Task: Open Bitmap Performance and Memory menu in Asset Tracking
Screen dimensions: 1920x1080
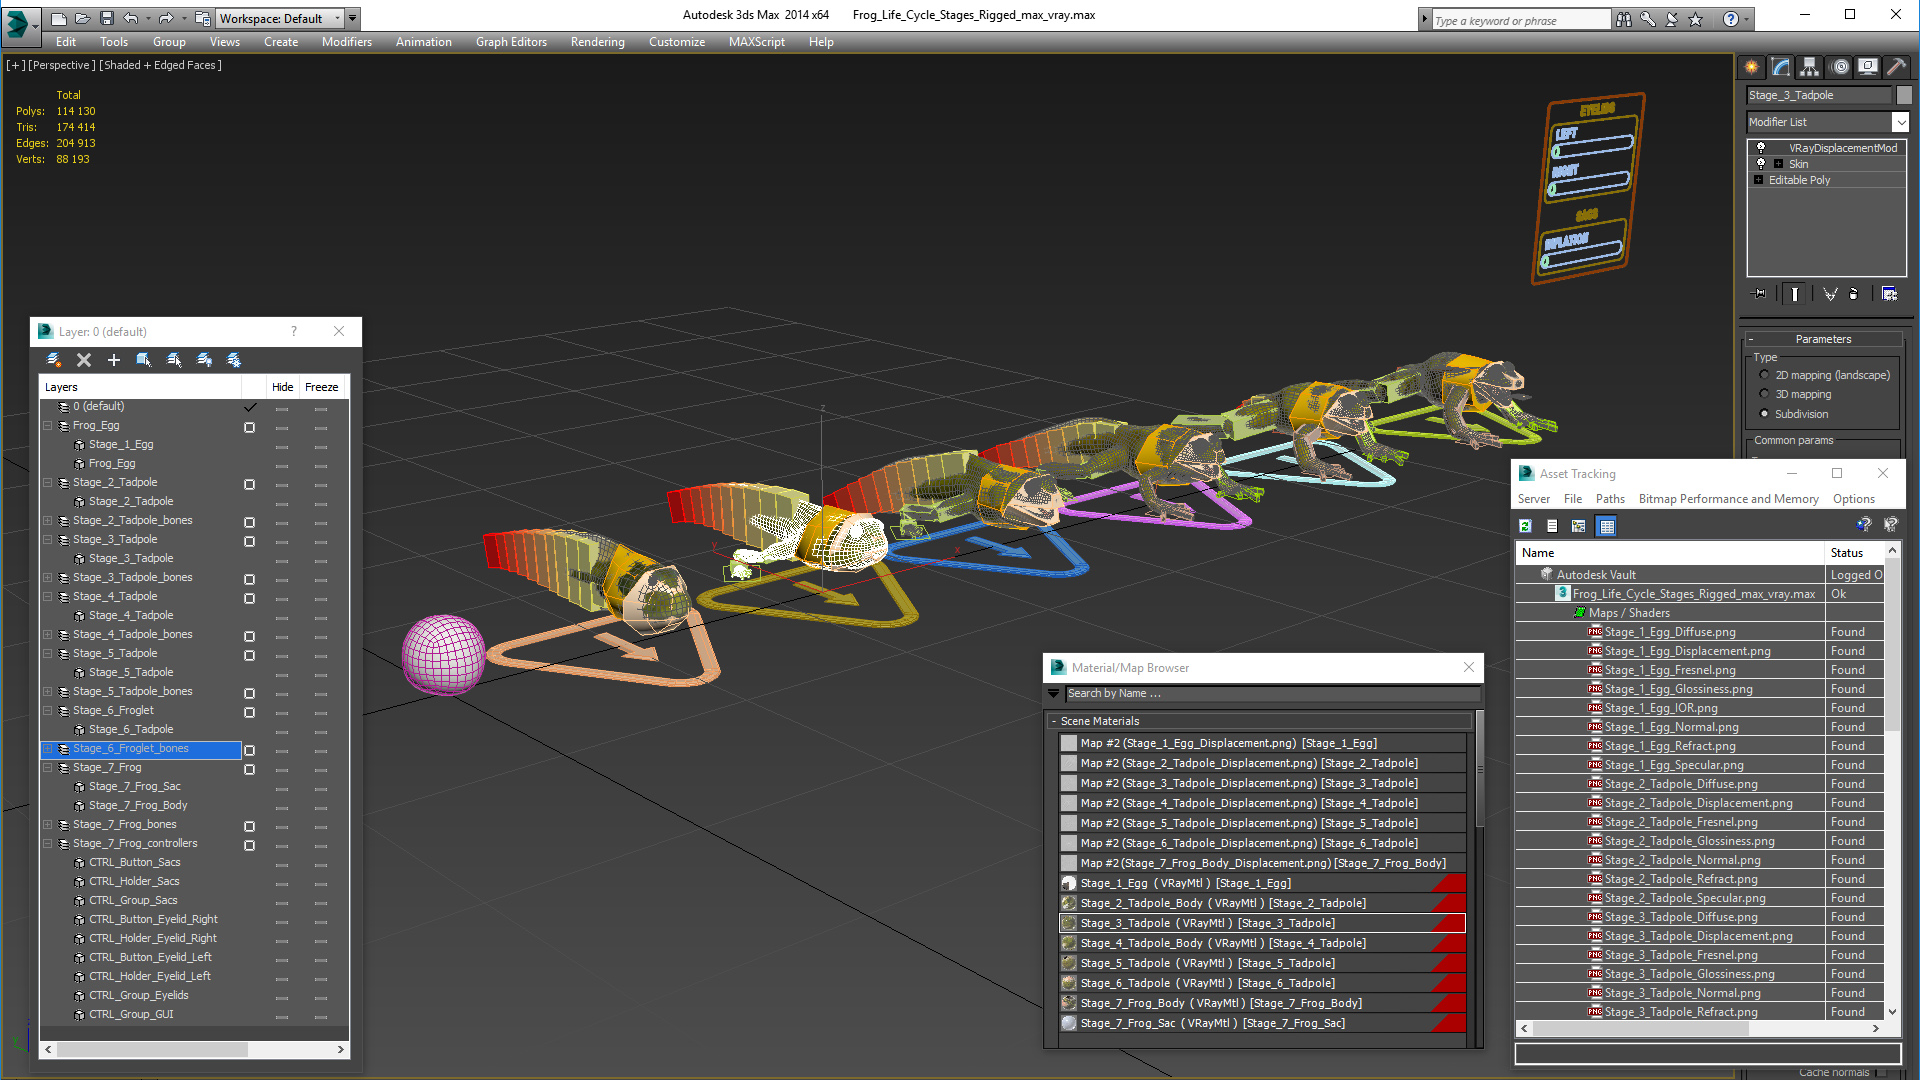Action: pyautogui.click(x=1728, y=499)
